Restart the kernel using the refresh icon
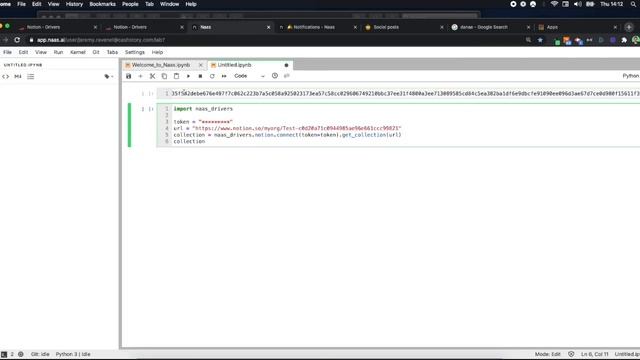The image size is (640, 360). [x=212, y=76]
